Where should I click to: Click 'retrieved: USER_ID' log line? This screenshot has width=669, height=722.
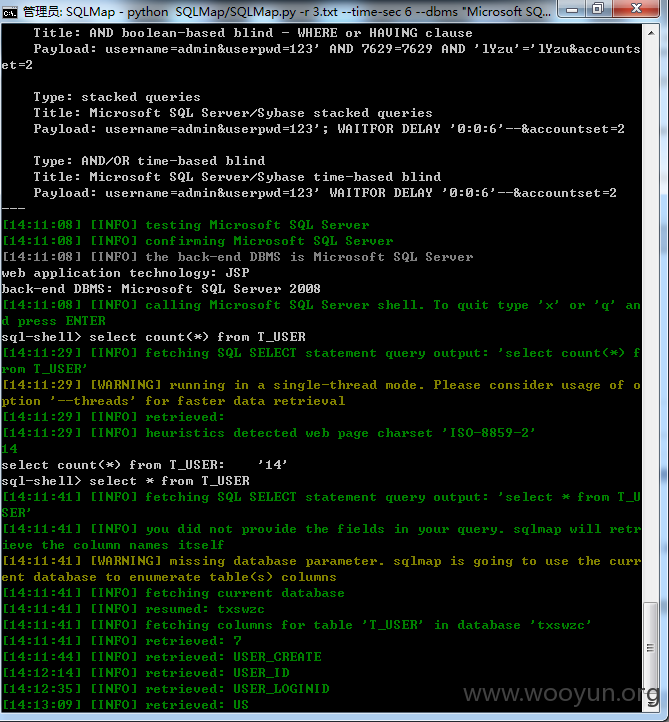pos(145,673)
